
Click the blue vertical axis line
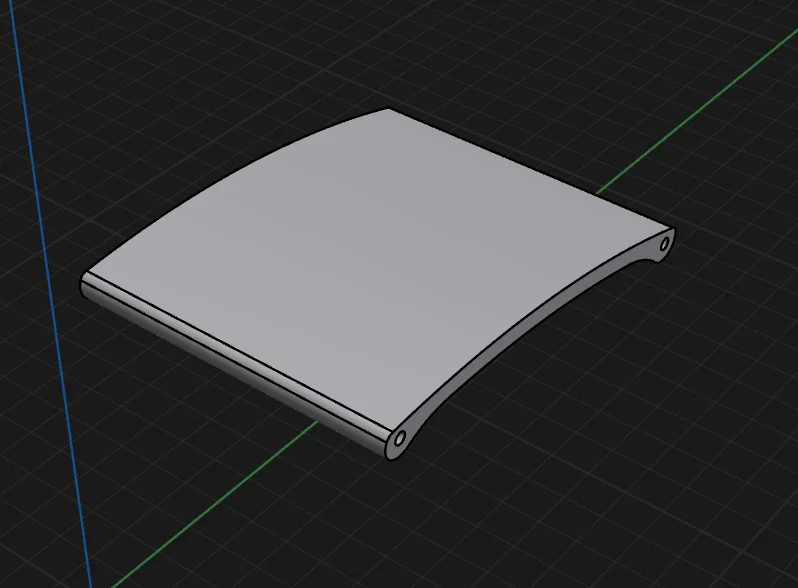49,293
